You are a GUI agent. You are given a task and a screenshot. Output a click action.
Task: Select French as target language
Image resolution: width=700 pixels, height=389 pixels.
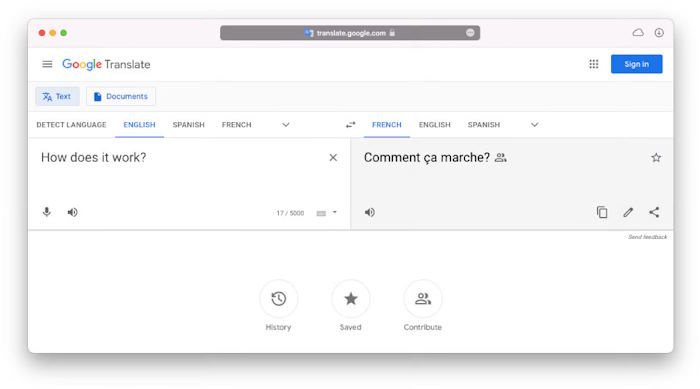pos(387,125)
